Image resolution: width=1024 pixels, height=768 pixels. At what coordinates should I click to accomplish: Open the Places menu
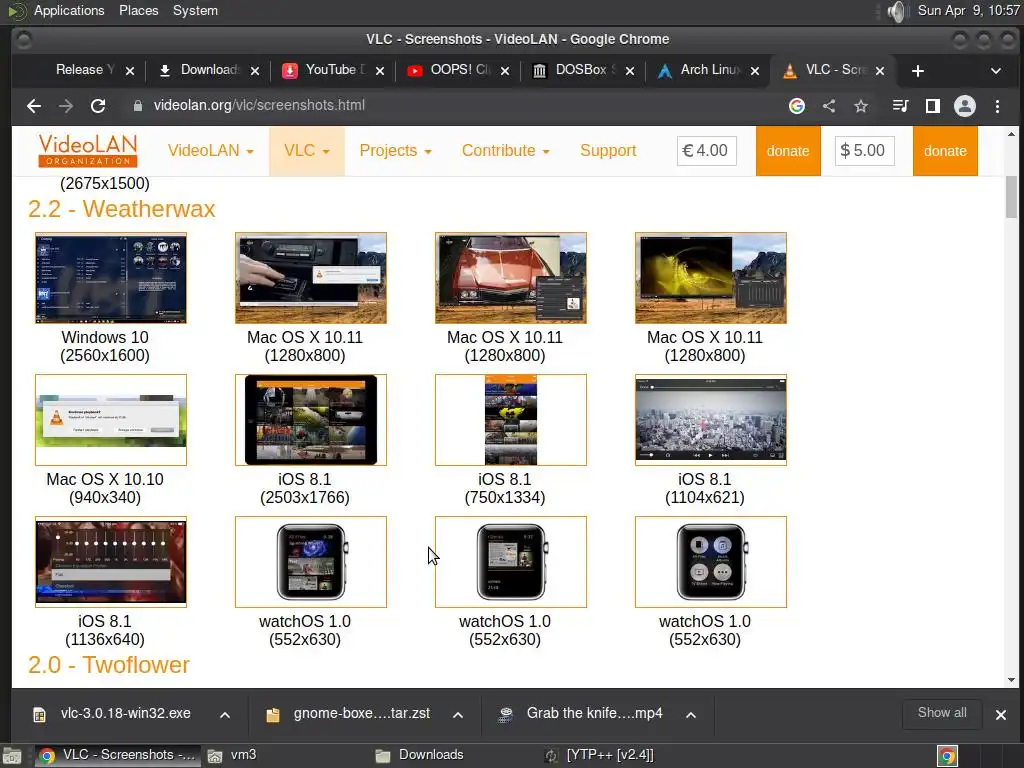point(138,10)
